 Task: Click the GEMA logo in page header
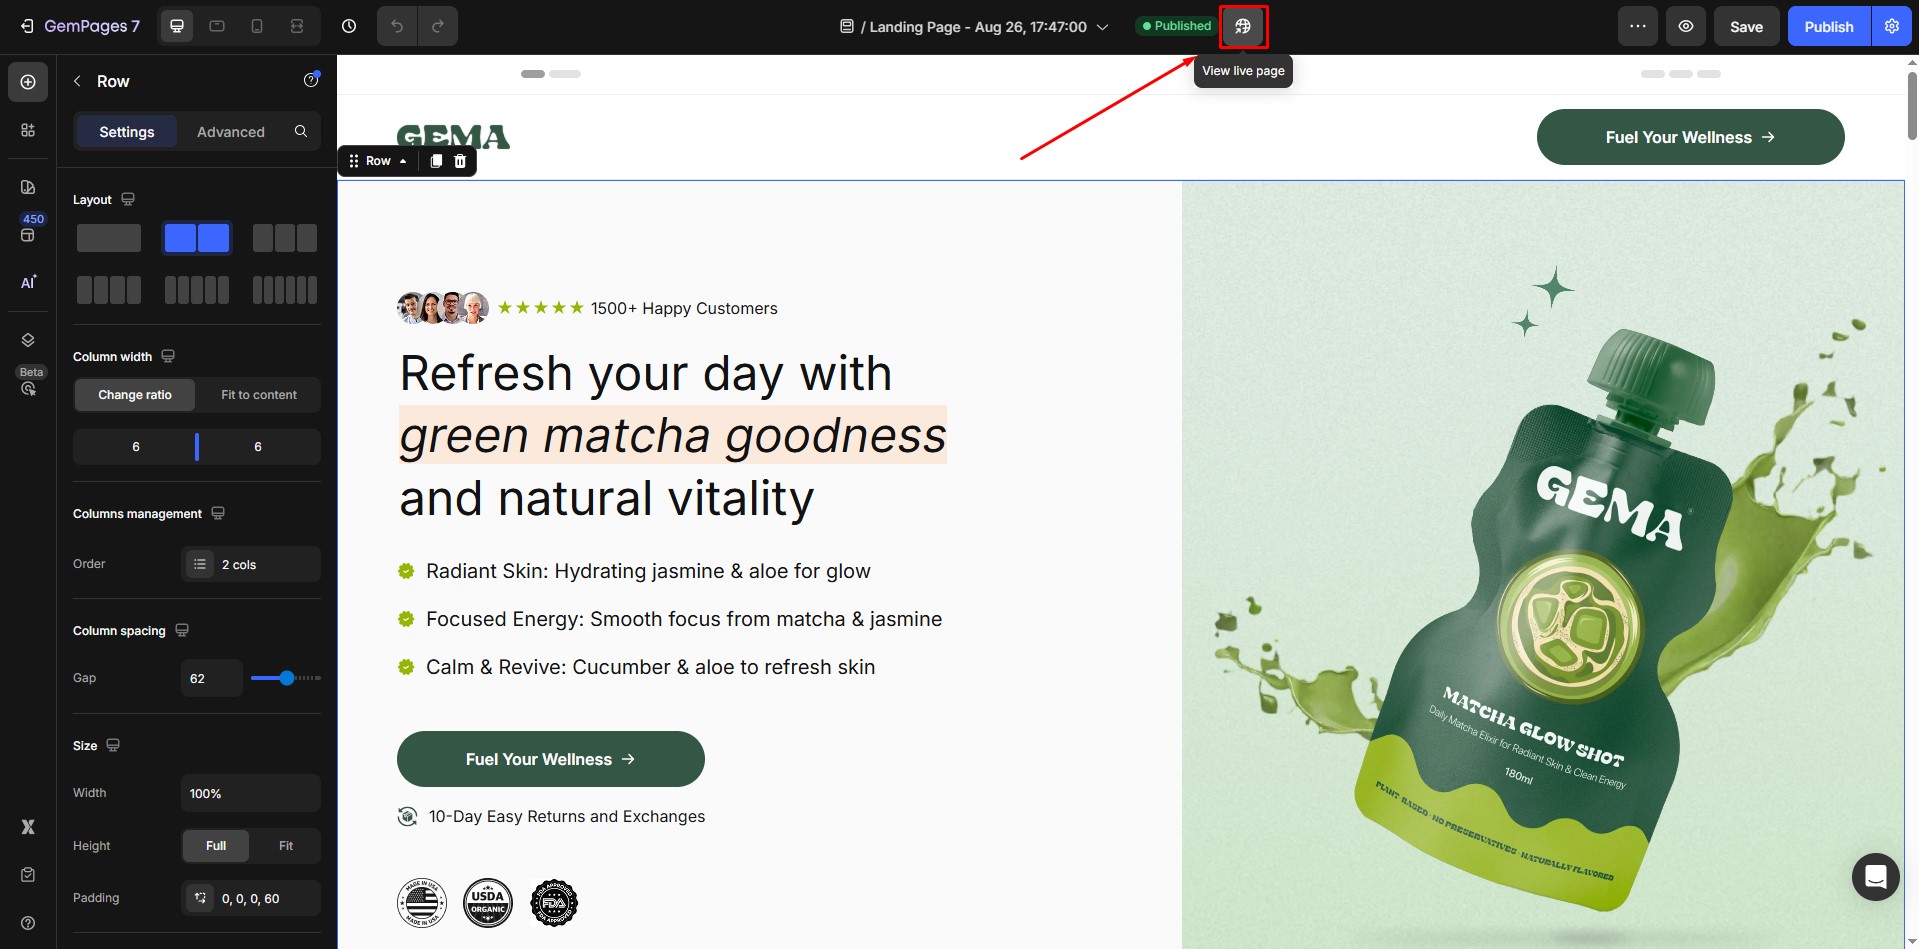453,137
